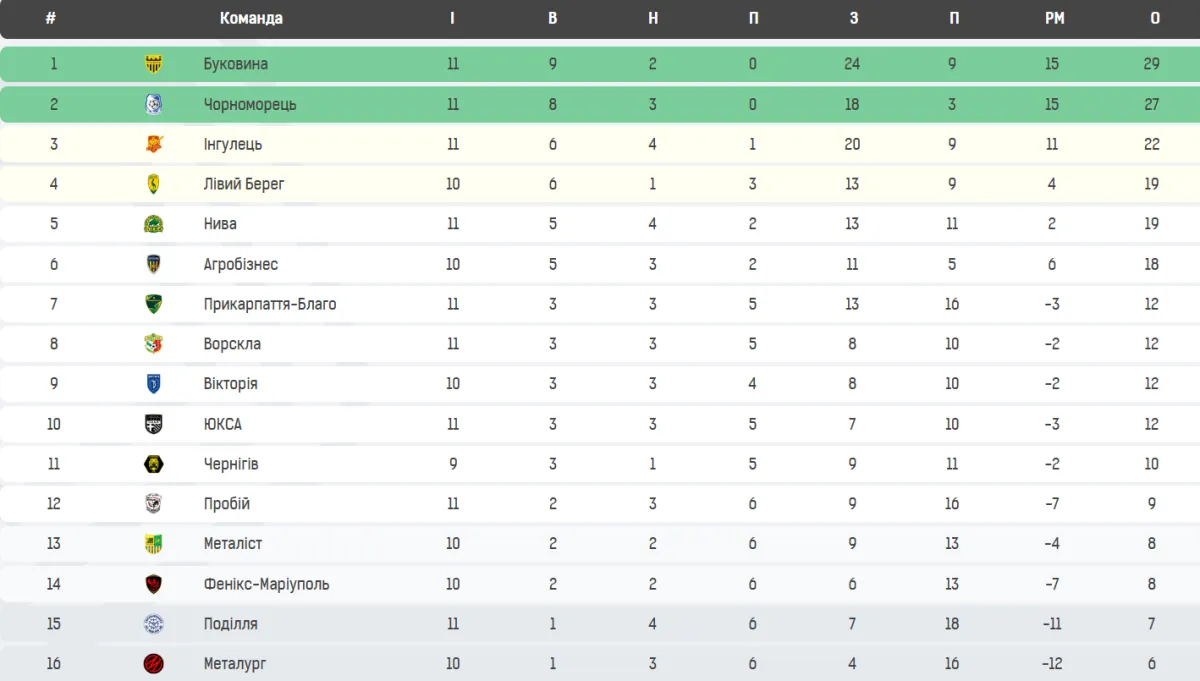This screenshot has width=1200, height=681.
Task: Click the Чорноморець team crest
Action: click(153, 104)
